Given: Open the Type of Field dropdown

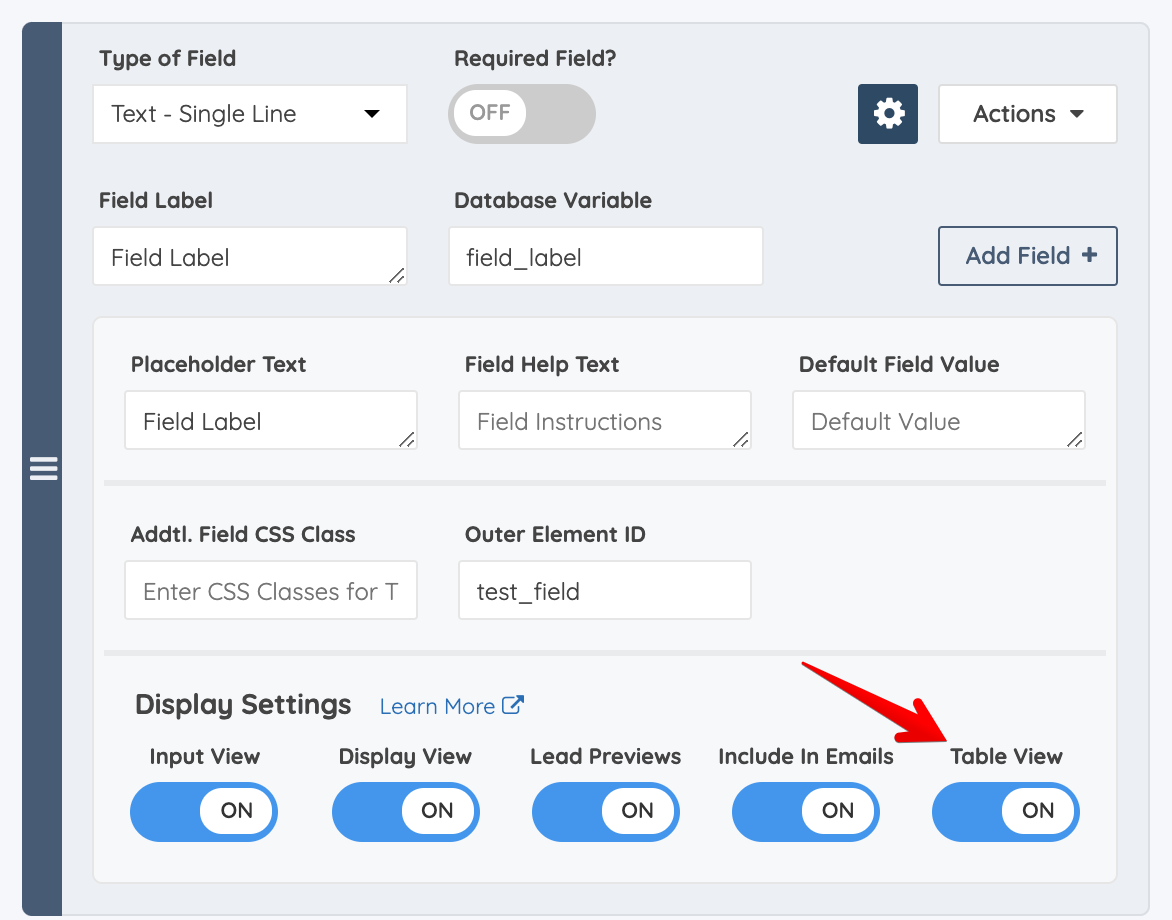Looking at the screenshot, I should point(249,113).
